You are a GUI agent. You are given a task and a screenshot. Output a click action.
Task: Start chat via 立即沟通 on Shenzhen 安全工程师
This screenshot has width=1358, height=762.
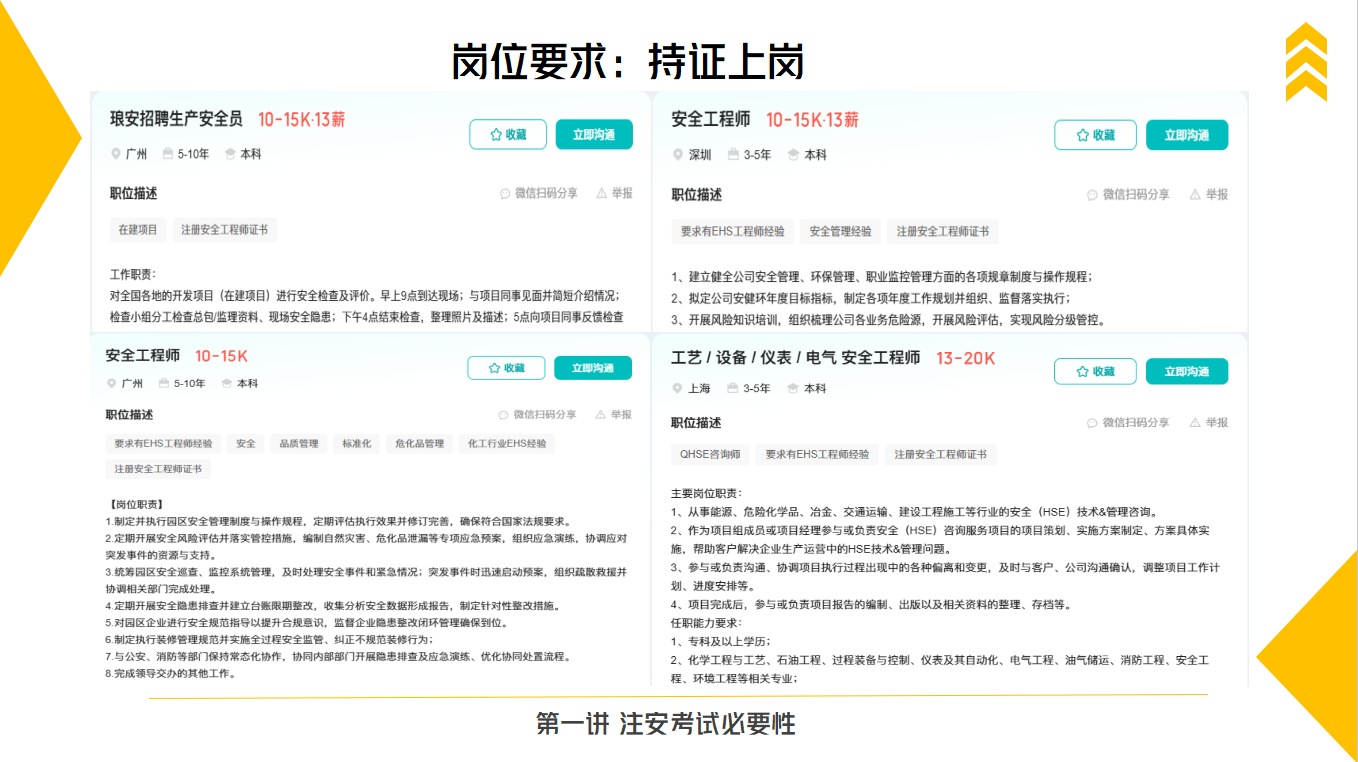[1187, 135]
